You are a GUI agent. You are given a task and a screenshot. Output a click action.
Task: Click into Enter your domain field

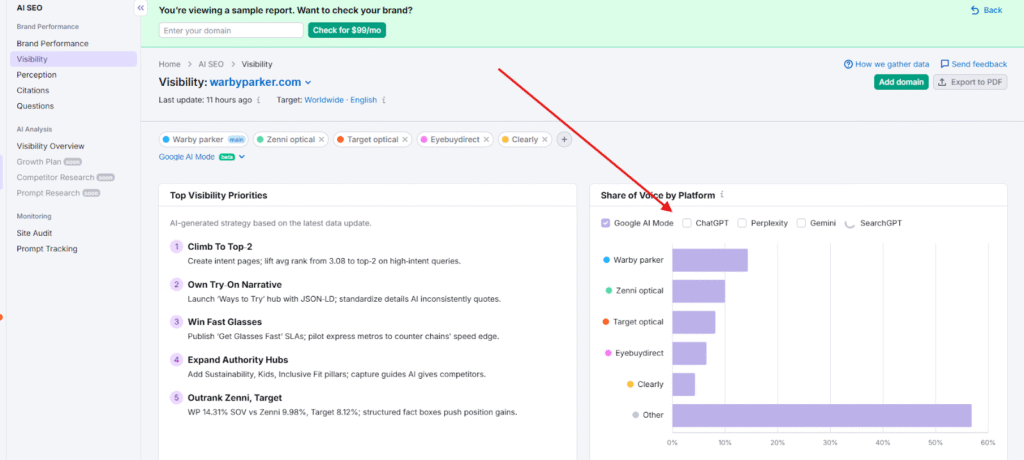[x=231, y=30]
